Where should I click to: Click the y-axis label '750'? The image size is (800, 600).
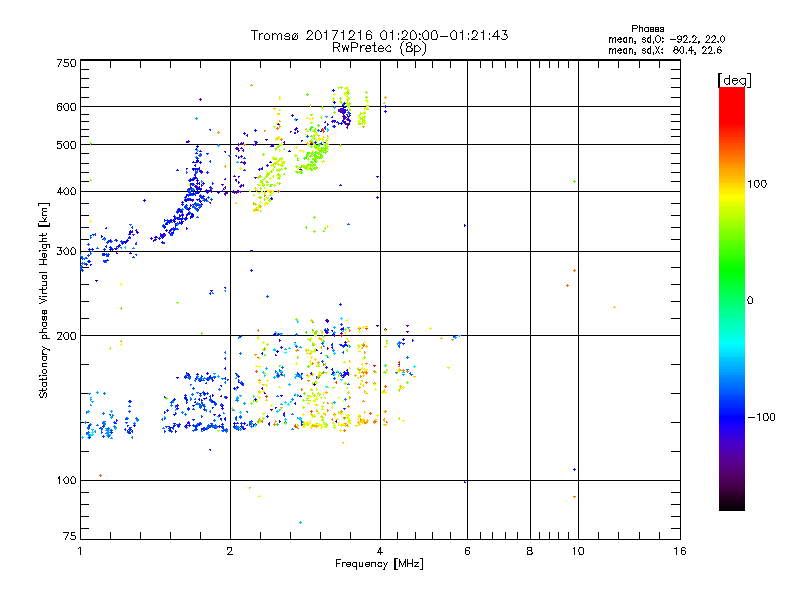click(66, 63)
